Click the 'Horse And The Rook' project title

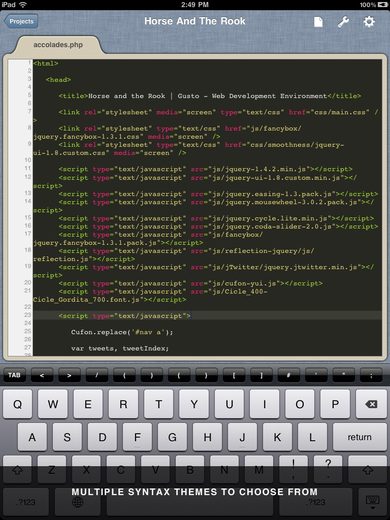tap(195, 21)
